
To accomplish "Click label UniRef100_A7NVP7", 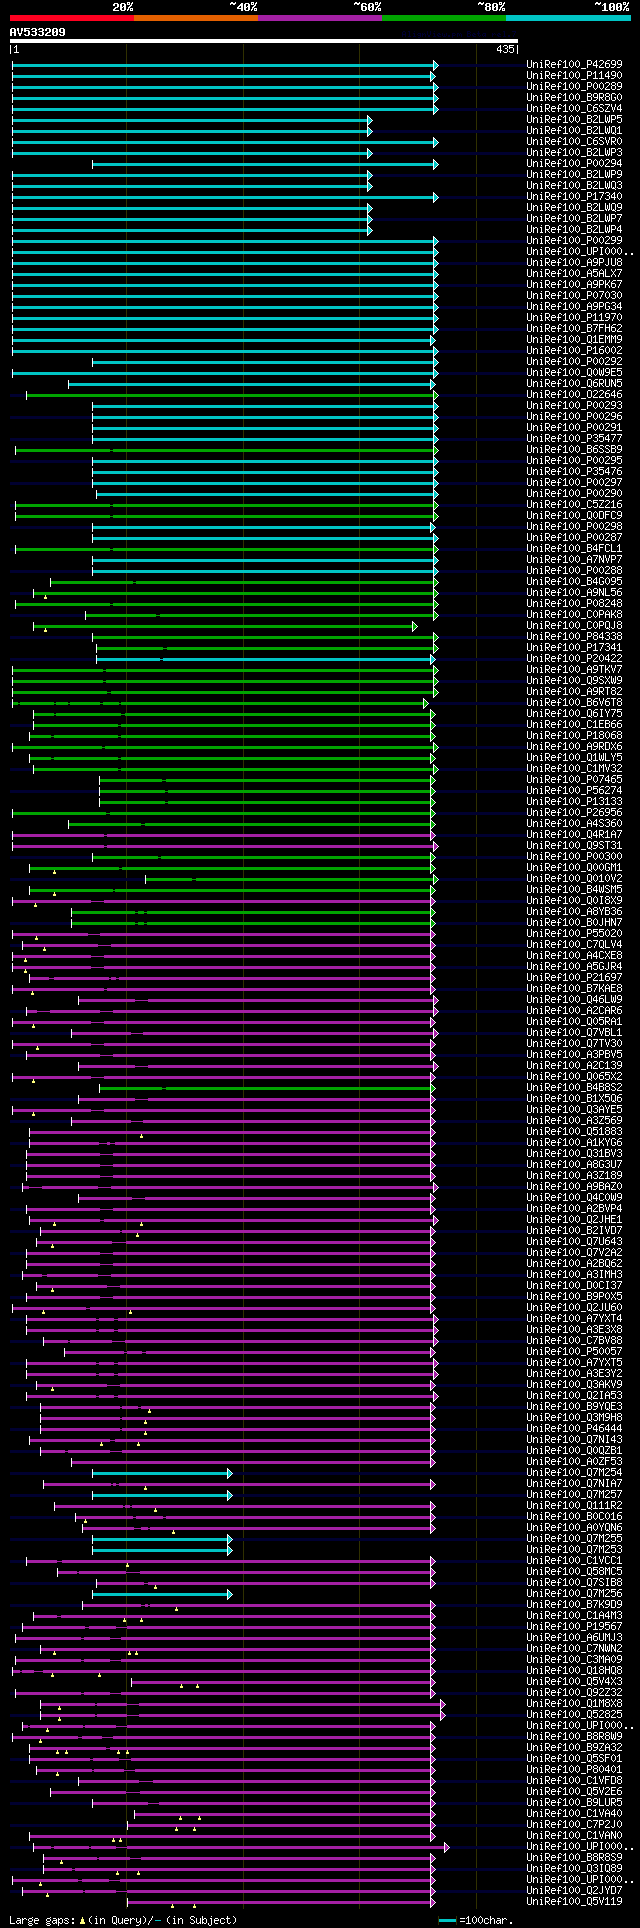I will 574,560.
